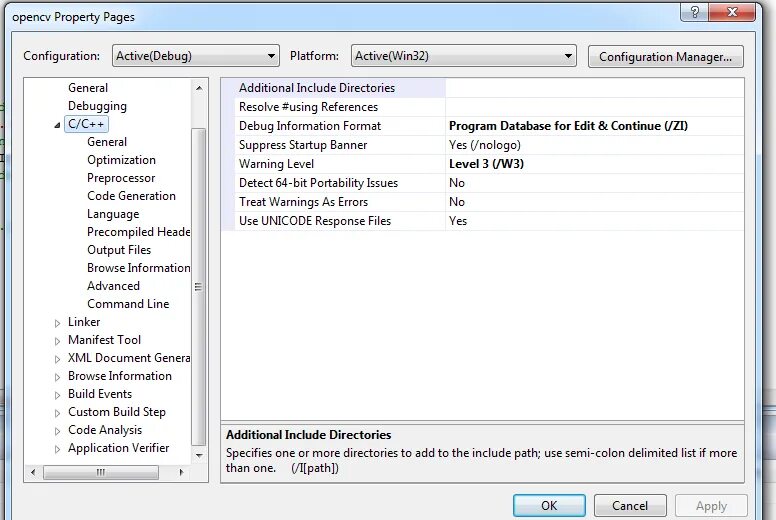Image resolution: width=776 pixels, height=520 pixels.
Task: Expand the XML Document Generator node
Action: pyautogui.click(x=57, y=359)
